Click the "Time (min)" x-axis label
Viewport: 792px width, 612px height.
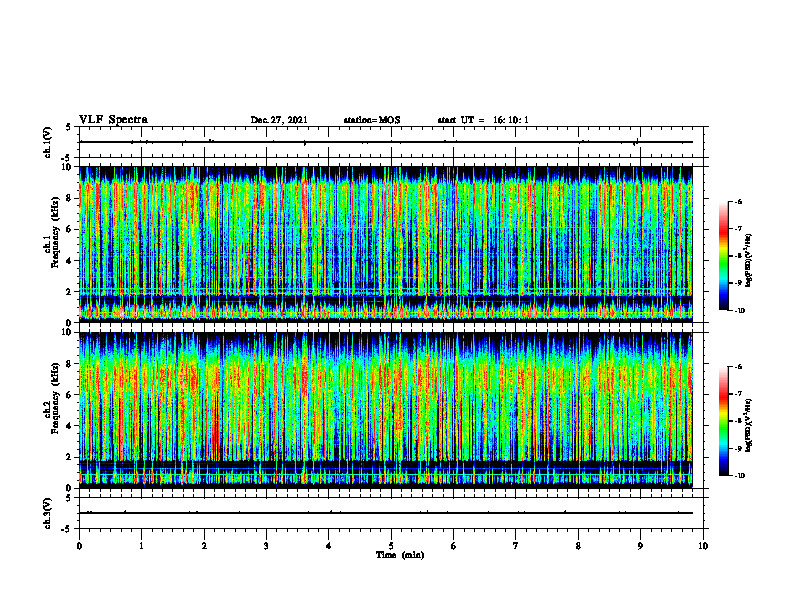(400, 555)
